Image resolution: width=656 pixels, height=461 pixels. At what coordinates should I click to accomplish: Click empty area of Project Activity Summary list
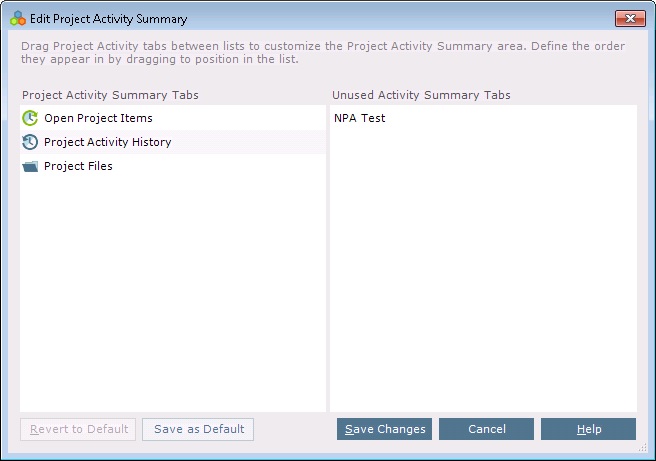173,293
